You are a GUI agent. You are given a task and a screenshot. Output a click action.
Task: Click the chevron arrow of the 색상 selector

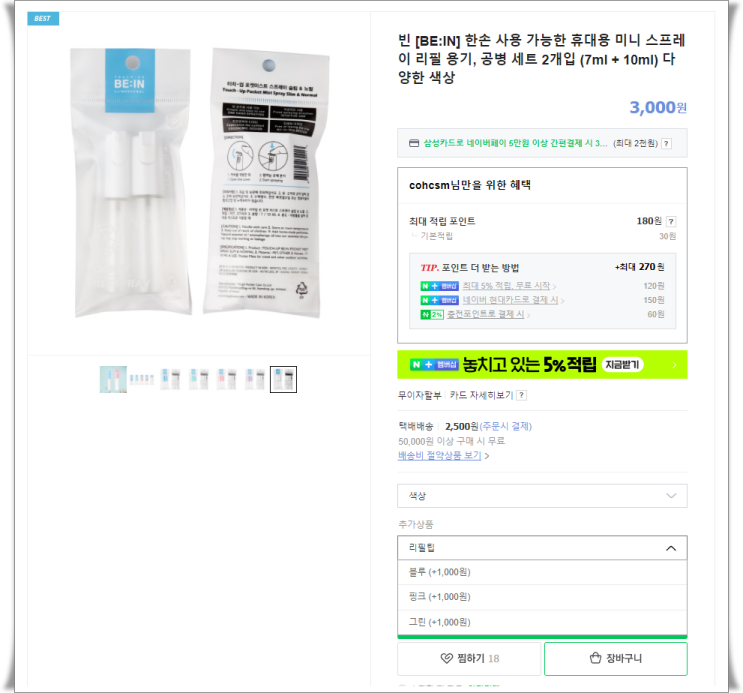click(671, 496)
